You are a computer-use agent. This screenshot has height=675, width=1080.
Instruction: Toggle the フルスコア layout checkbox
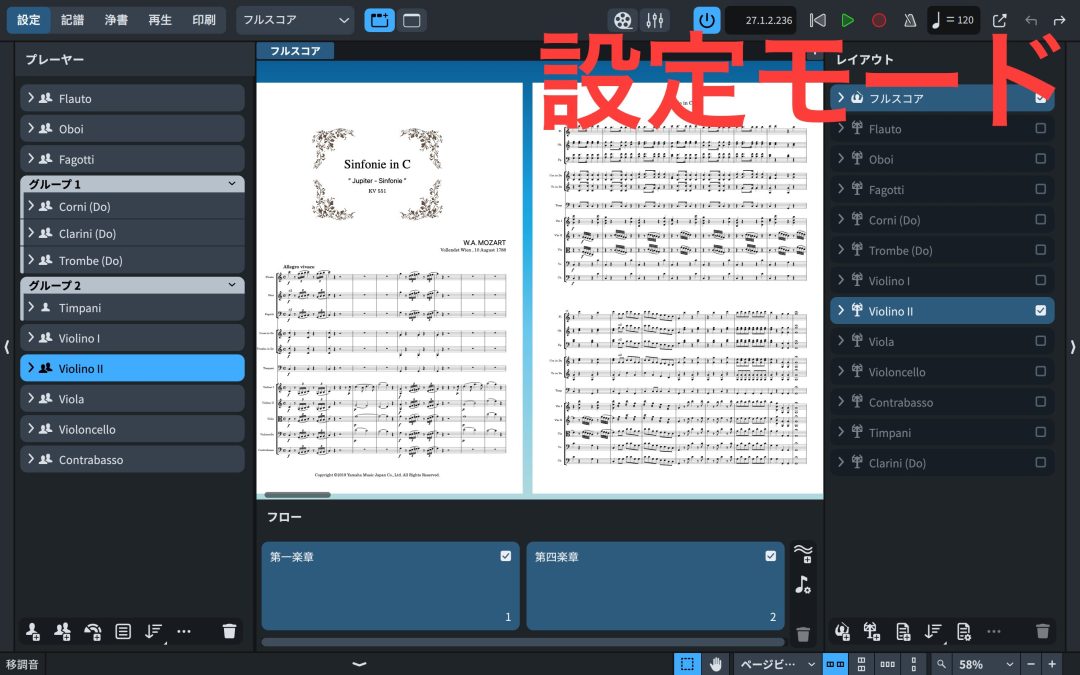click(x=1041, y=98)
